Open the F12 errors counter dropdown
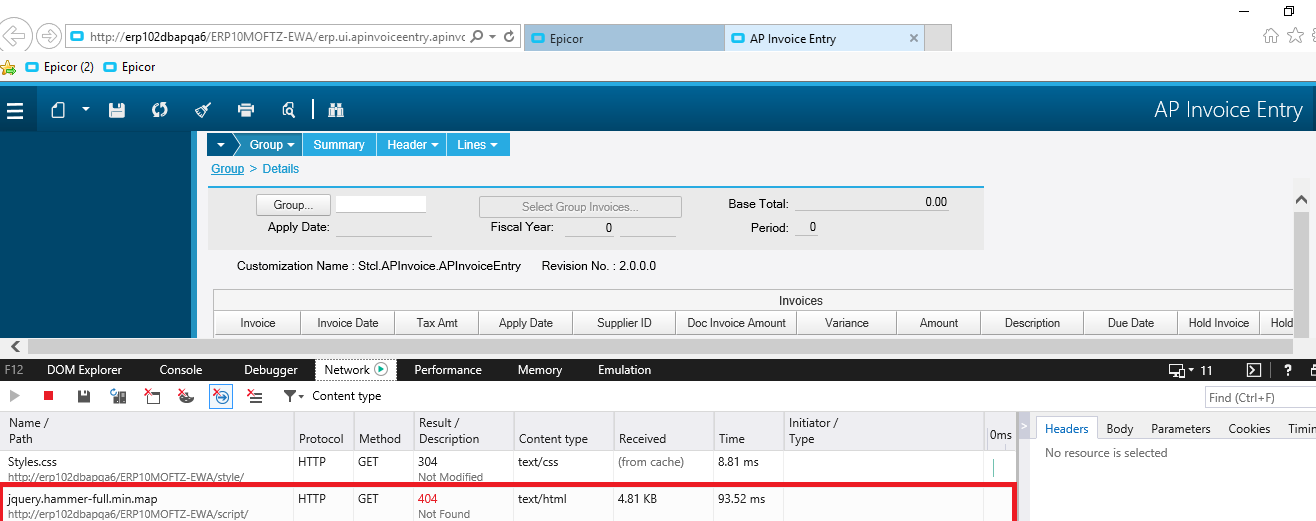This screenshot has height=521, width=1316. click(1190, 370)
